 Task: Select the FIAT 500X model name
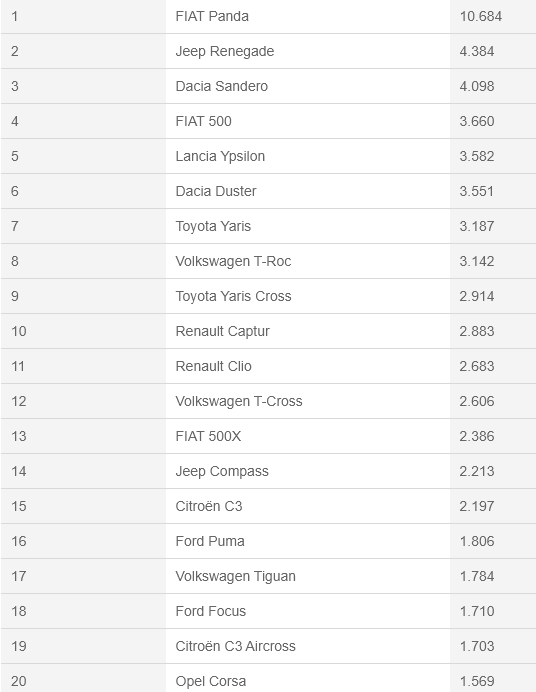click(208, 436)
